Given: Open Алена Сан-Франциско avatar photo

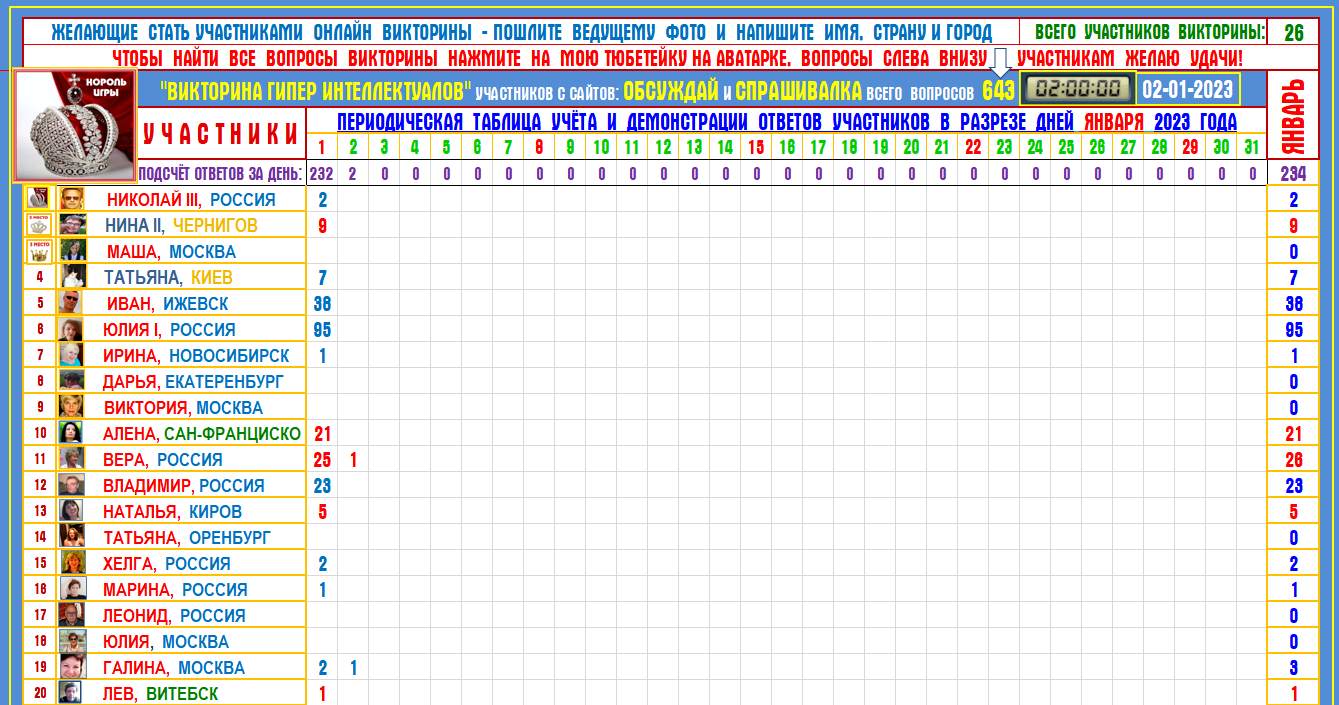Looking at the screenshot, I should coord(70,433).
